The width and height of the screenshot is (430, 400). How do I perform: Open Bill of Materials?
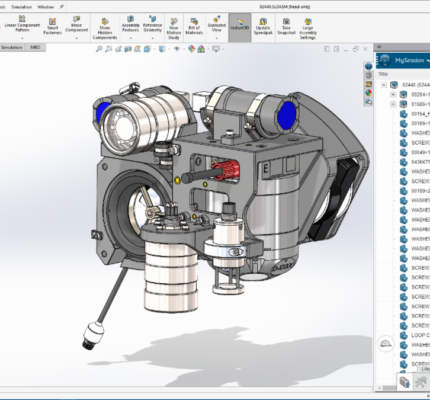click(194, 27)
